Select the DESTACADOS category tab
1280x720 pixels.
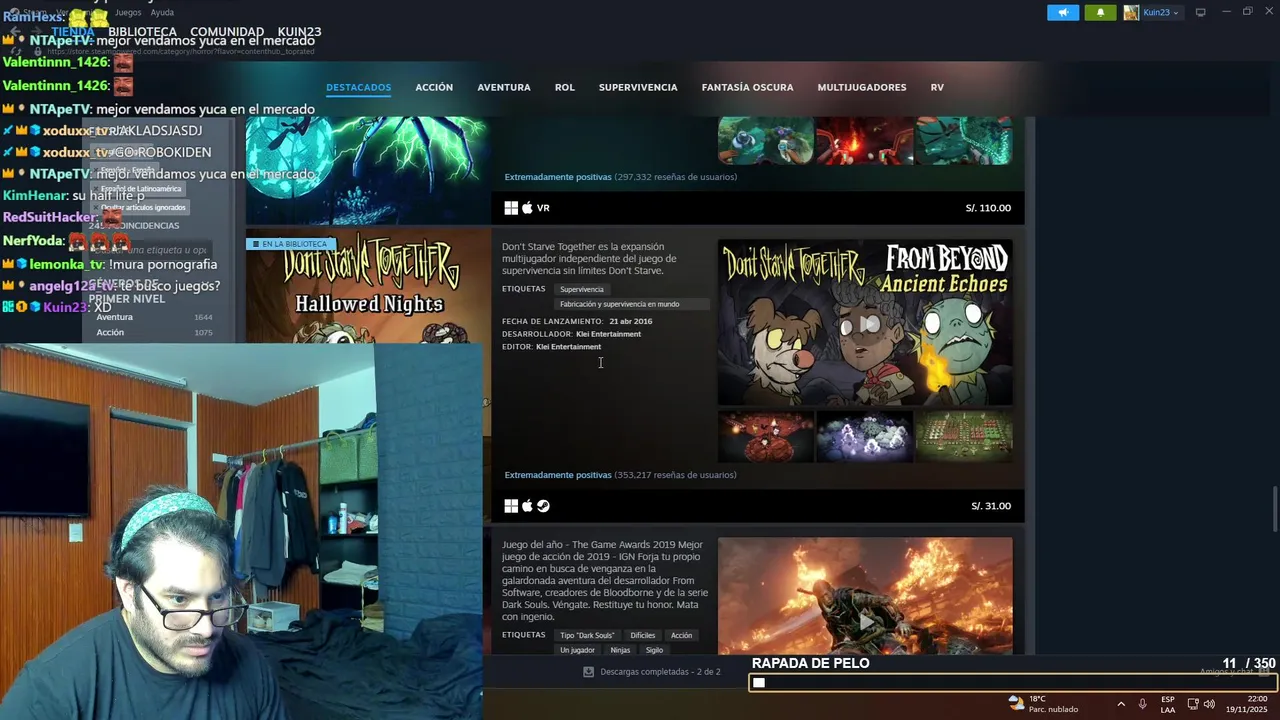coord(358,87)
